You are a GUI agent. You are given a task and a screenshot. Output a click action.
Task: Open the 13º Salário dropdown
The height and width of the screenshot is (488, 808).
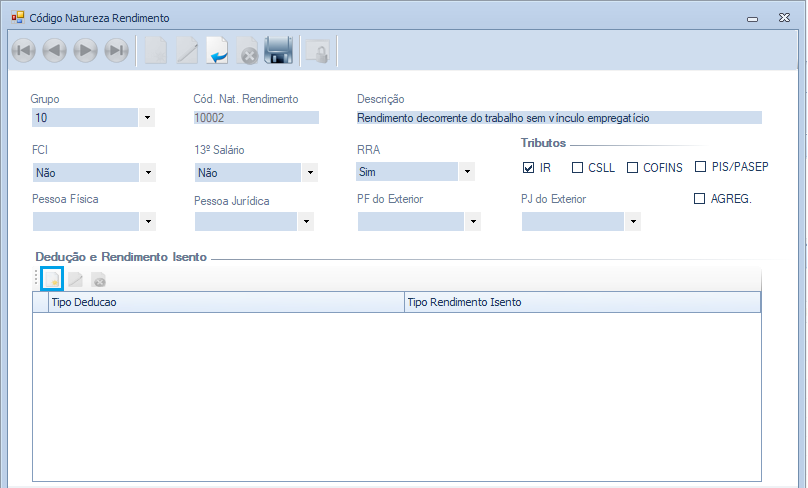click(310, 172)
